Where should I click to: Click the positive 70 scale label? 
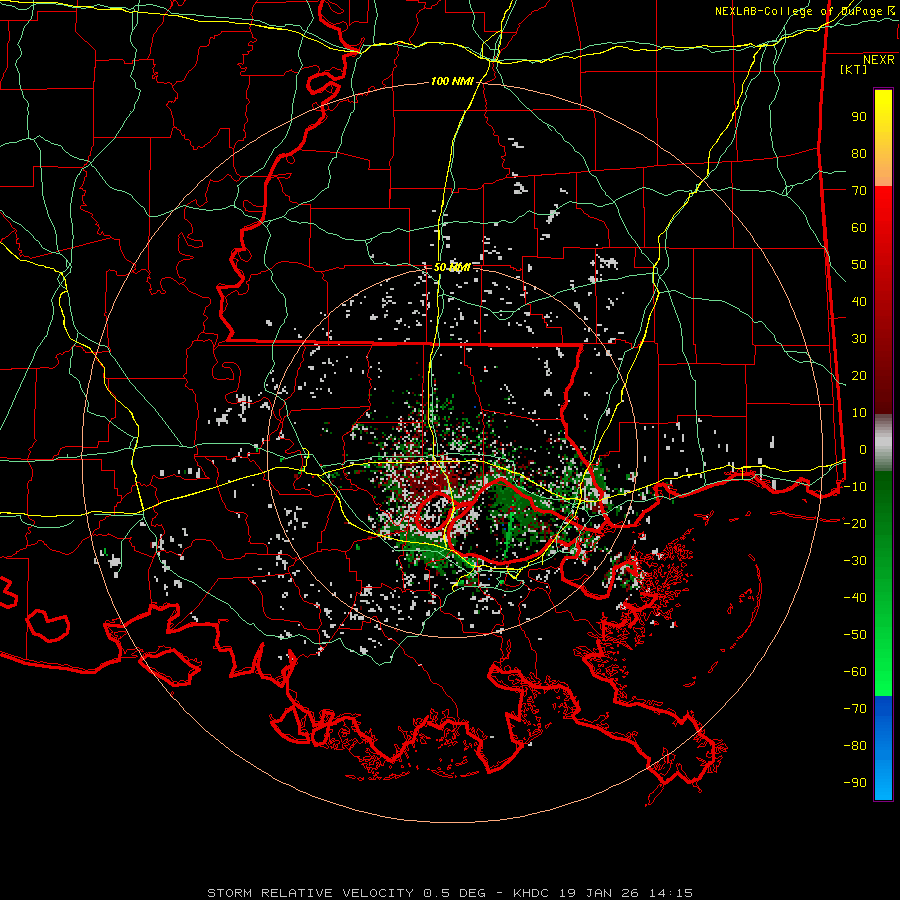[859, 191]
